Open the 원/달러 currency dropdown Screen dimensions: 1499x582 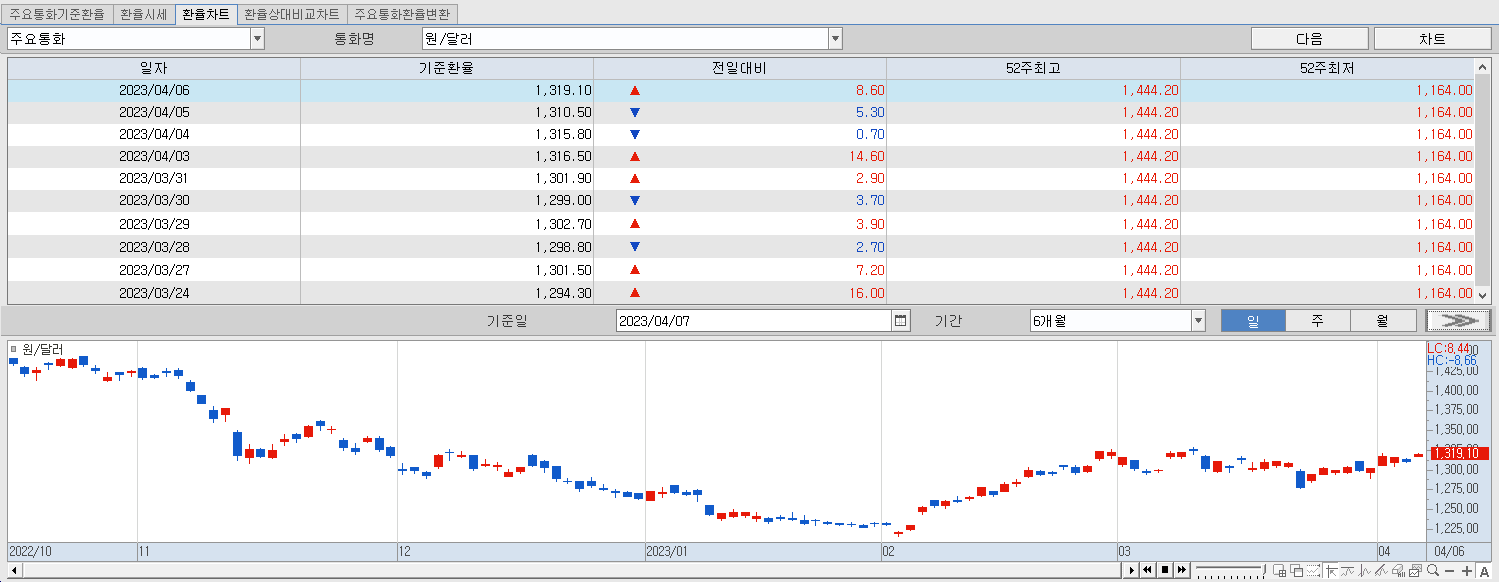click(835, 39)
